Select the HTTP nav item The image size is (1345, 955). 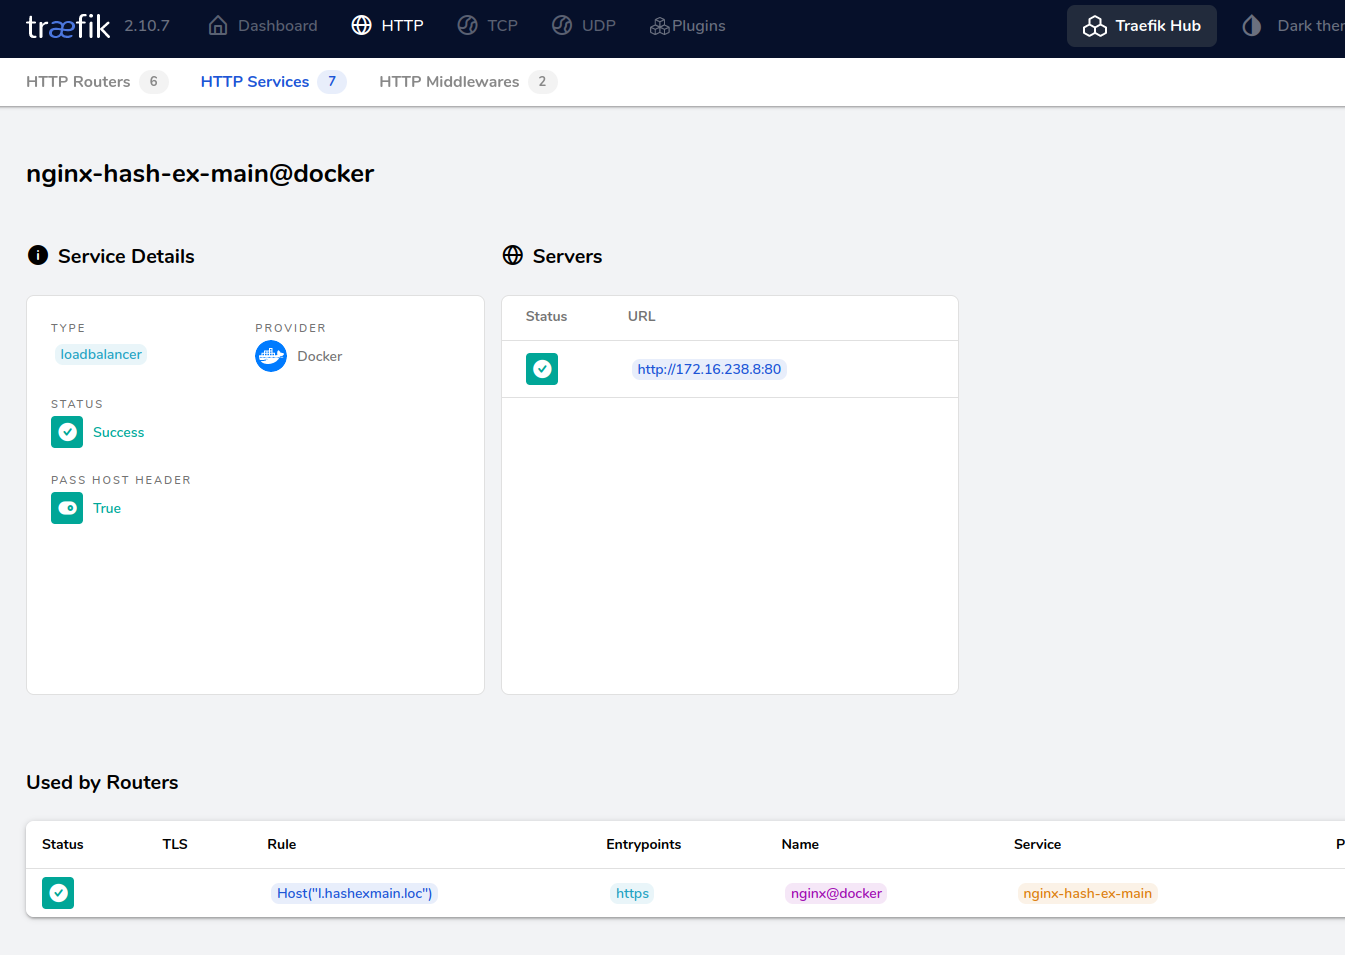click(387, 26)
